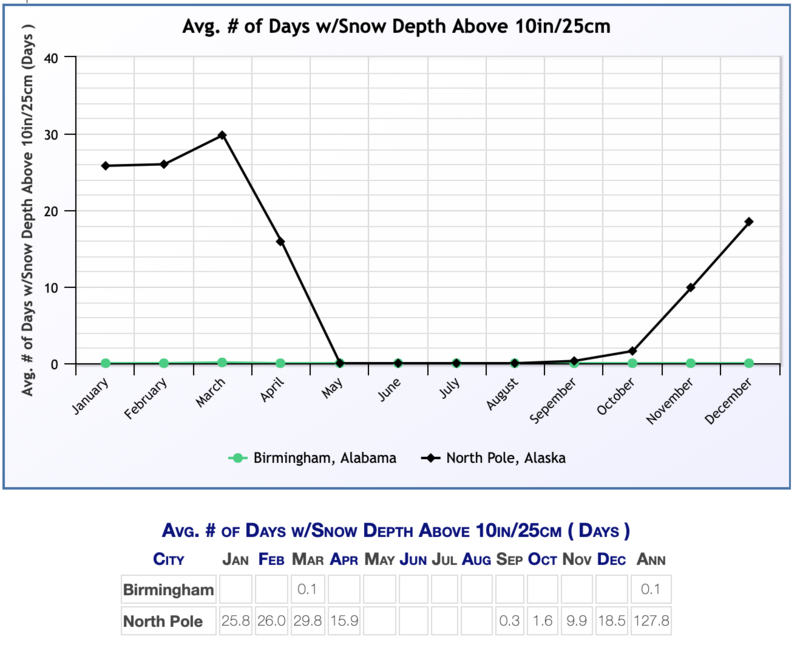This screenshot has height=656, width=800.
Task: Click North Pole April data point
Action: pyautogui.click(x=280, y=242)
